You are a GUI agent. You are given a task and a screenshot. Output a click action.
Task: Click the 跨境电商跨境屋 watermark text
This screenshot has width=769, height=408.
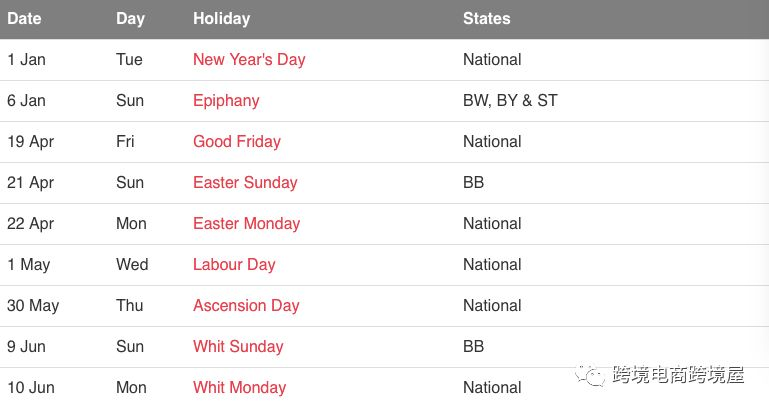tap(678, 375)
